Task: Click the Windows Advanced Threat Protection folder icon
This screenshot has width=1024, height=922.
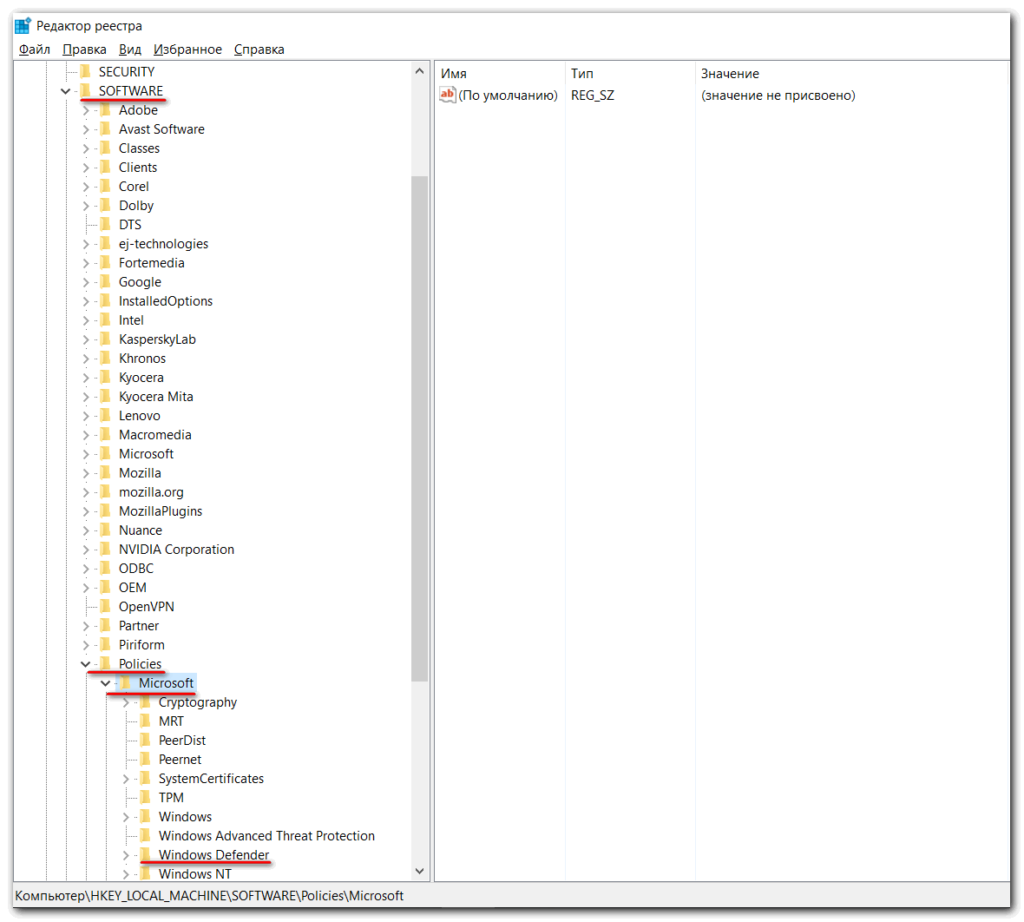Action: (146, 835)
